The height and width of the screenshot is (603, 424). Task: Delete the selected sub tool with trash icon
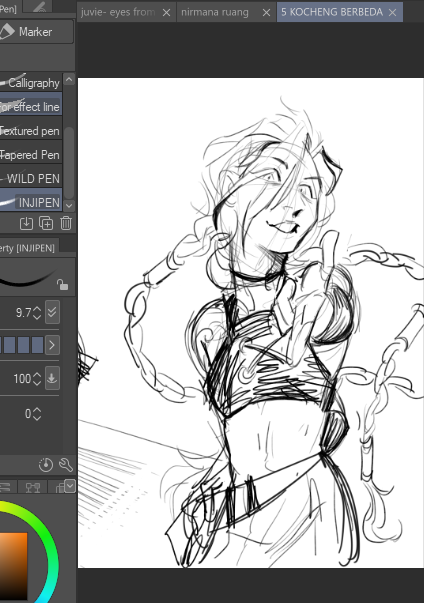click(x=66, y=223)
